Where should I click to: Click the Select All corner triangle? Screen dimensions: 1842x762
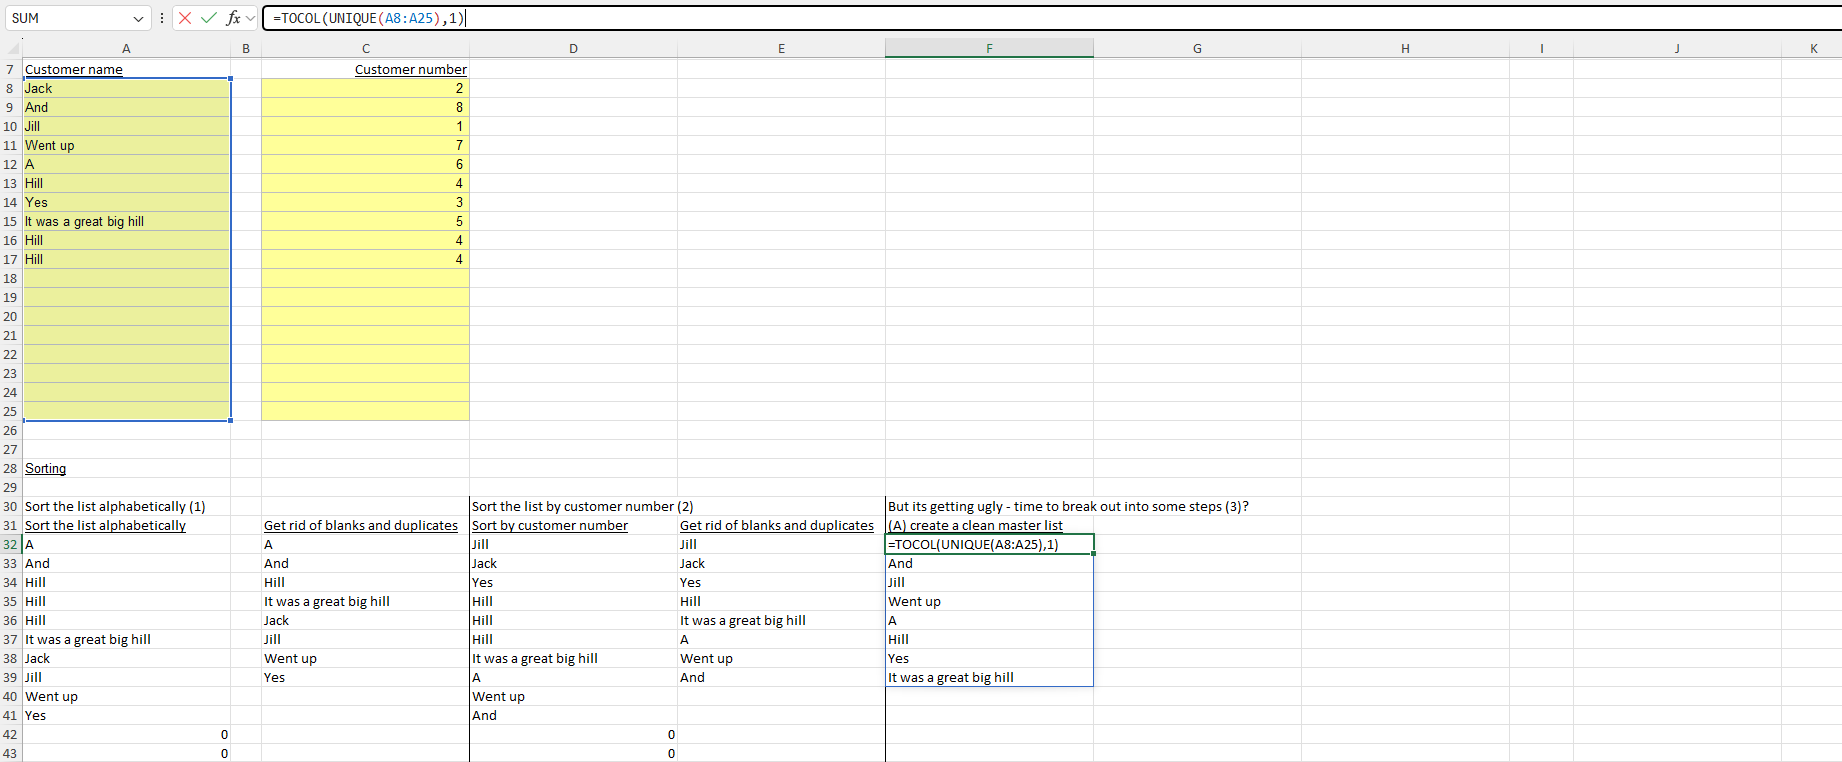click(x=13, y=48)
